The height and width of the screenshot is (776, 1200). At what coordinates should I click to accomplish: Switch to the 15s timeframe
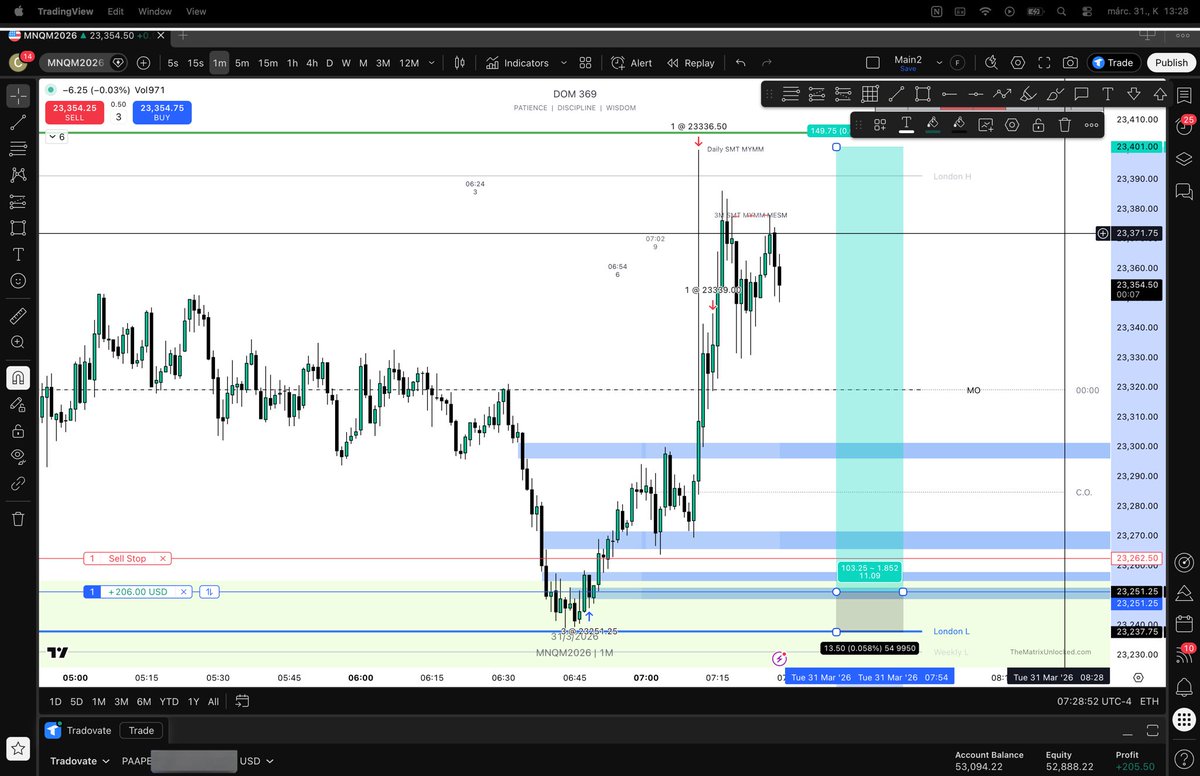click(x=195, y=62)
